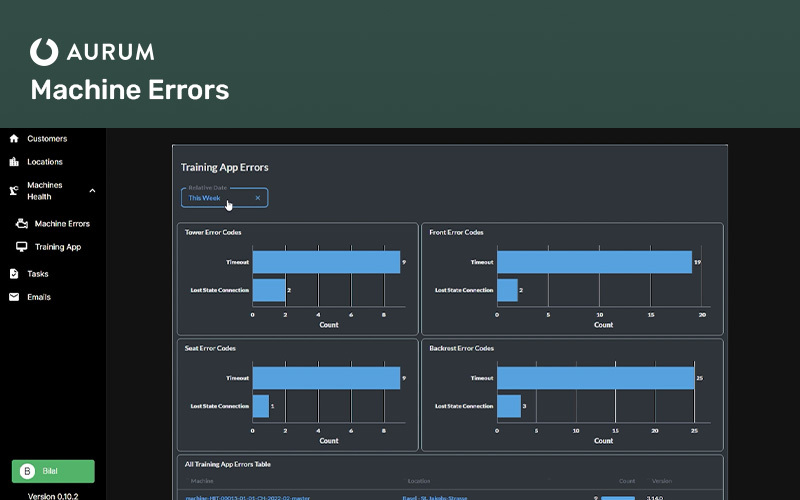Click the Seat Error Codes title
Screen dimensions: 800x500
pyautogui.click(x=210, y=348)
